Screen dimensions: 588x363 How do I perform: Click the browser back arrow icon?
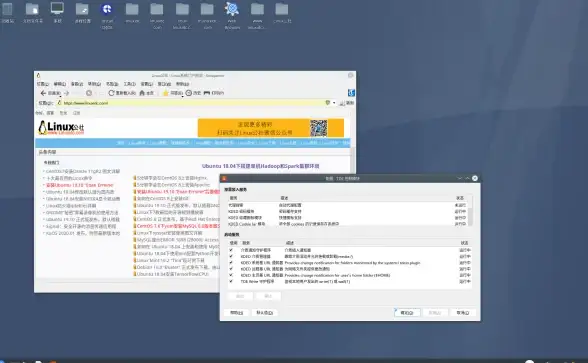[43, 93]
